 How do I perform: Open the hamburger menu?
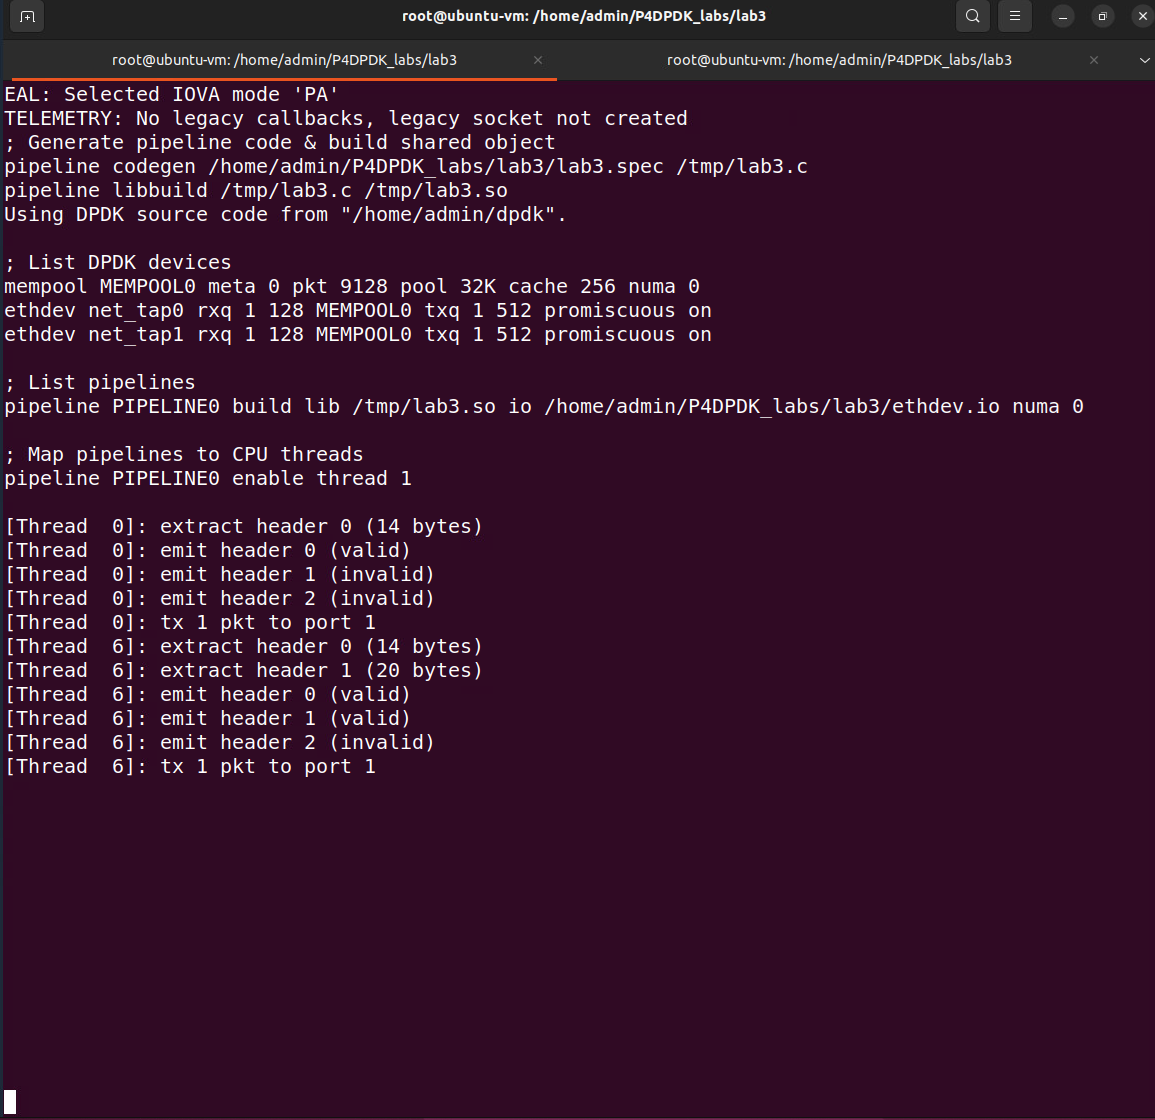point(1014,16)
